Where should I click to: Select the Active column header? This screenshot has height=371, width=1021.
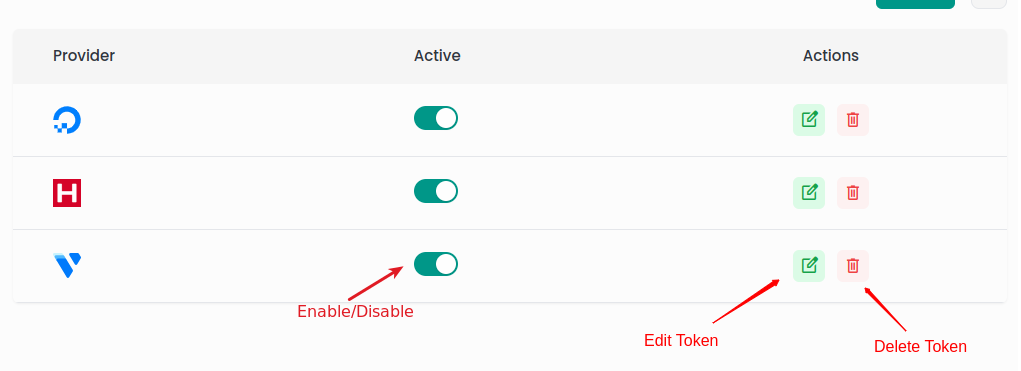[x=437, y=56]
